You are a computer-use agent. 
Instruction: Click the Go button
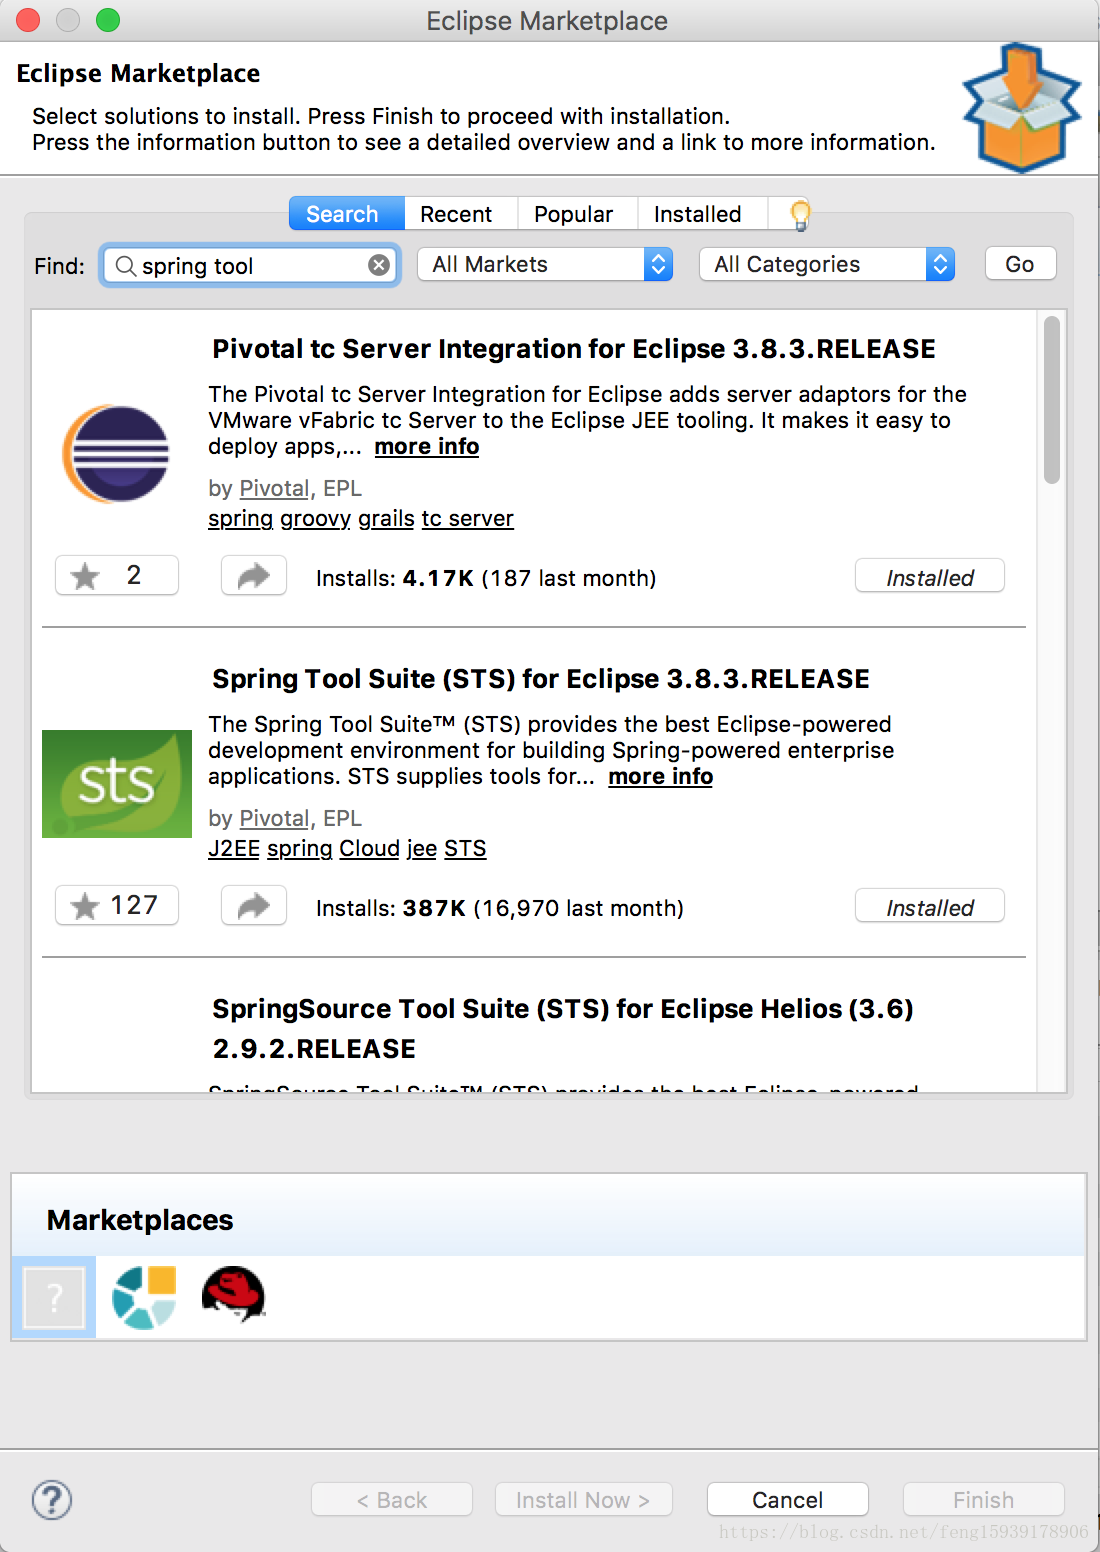point(1020,264)
